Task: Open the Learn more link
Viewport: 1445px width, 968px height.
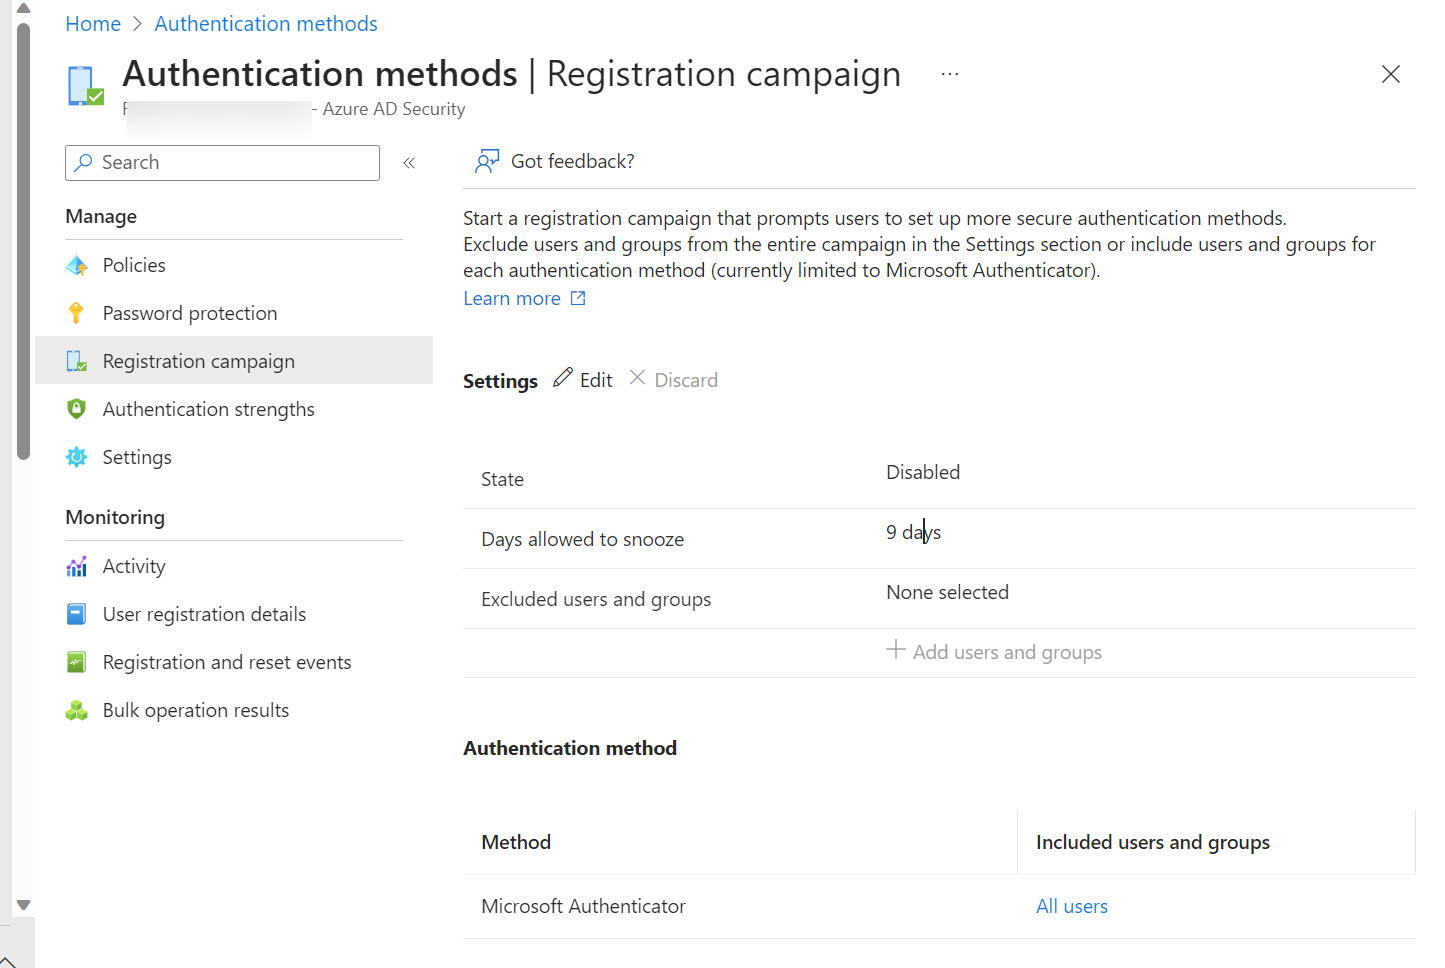Action: (512, 299)
